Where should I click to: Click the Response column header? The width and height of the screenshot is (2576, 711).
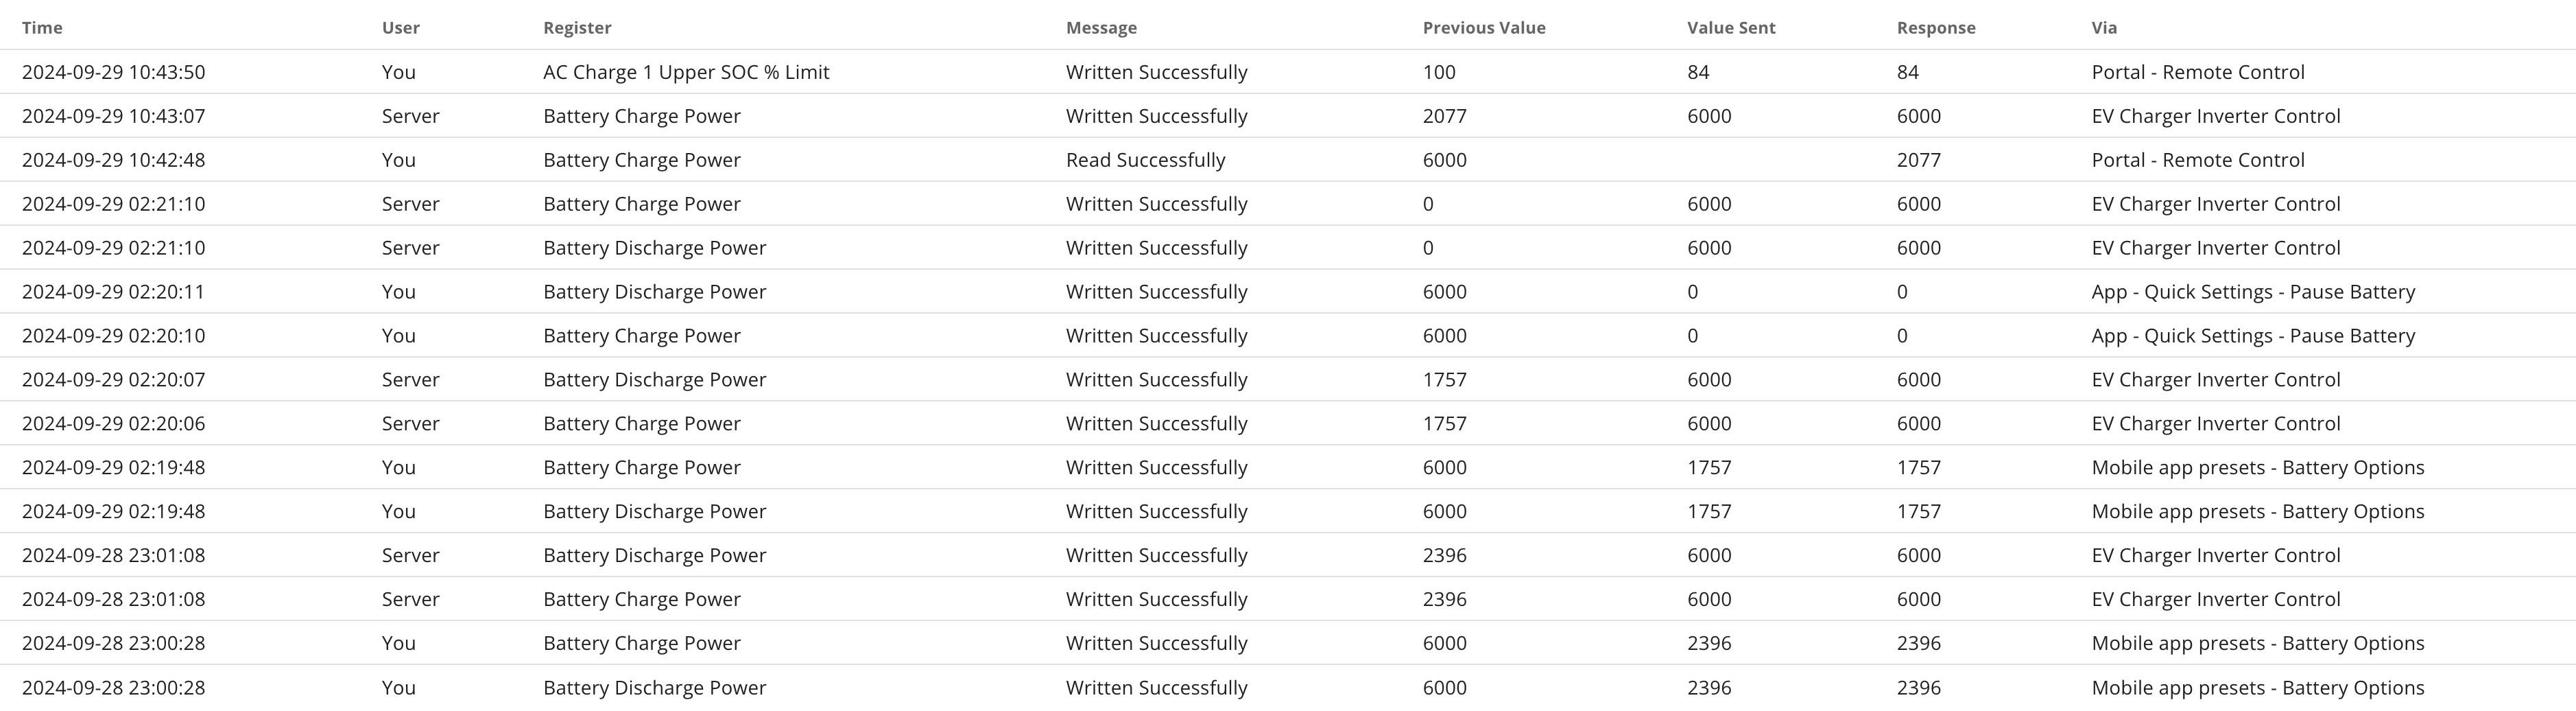[1936, 28]
